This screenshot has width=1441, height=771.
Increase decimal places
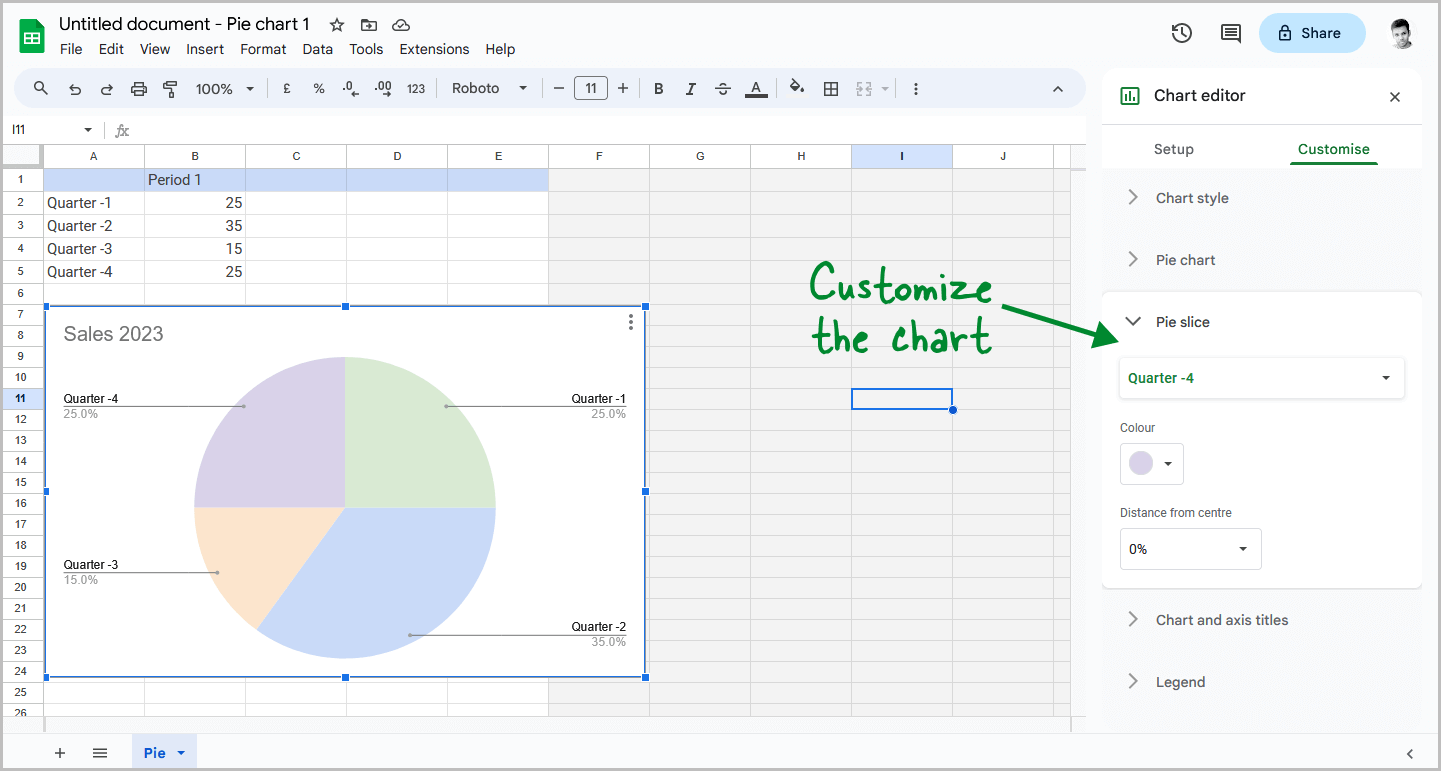click(383, 89)
